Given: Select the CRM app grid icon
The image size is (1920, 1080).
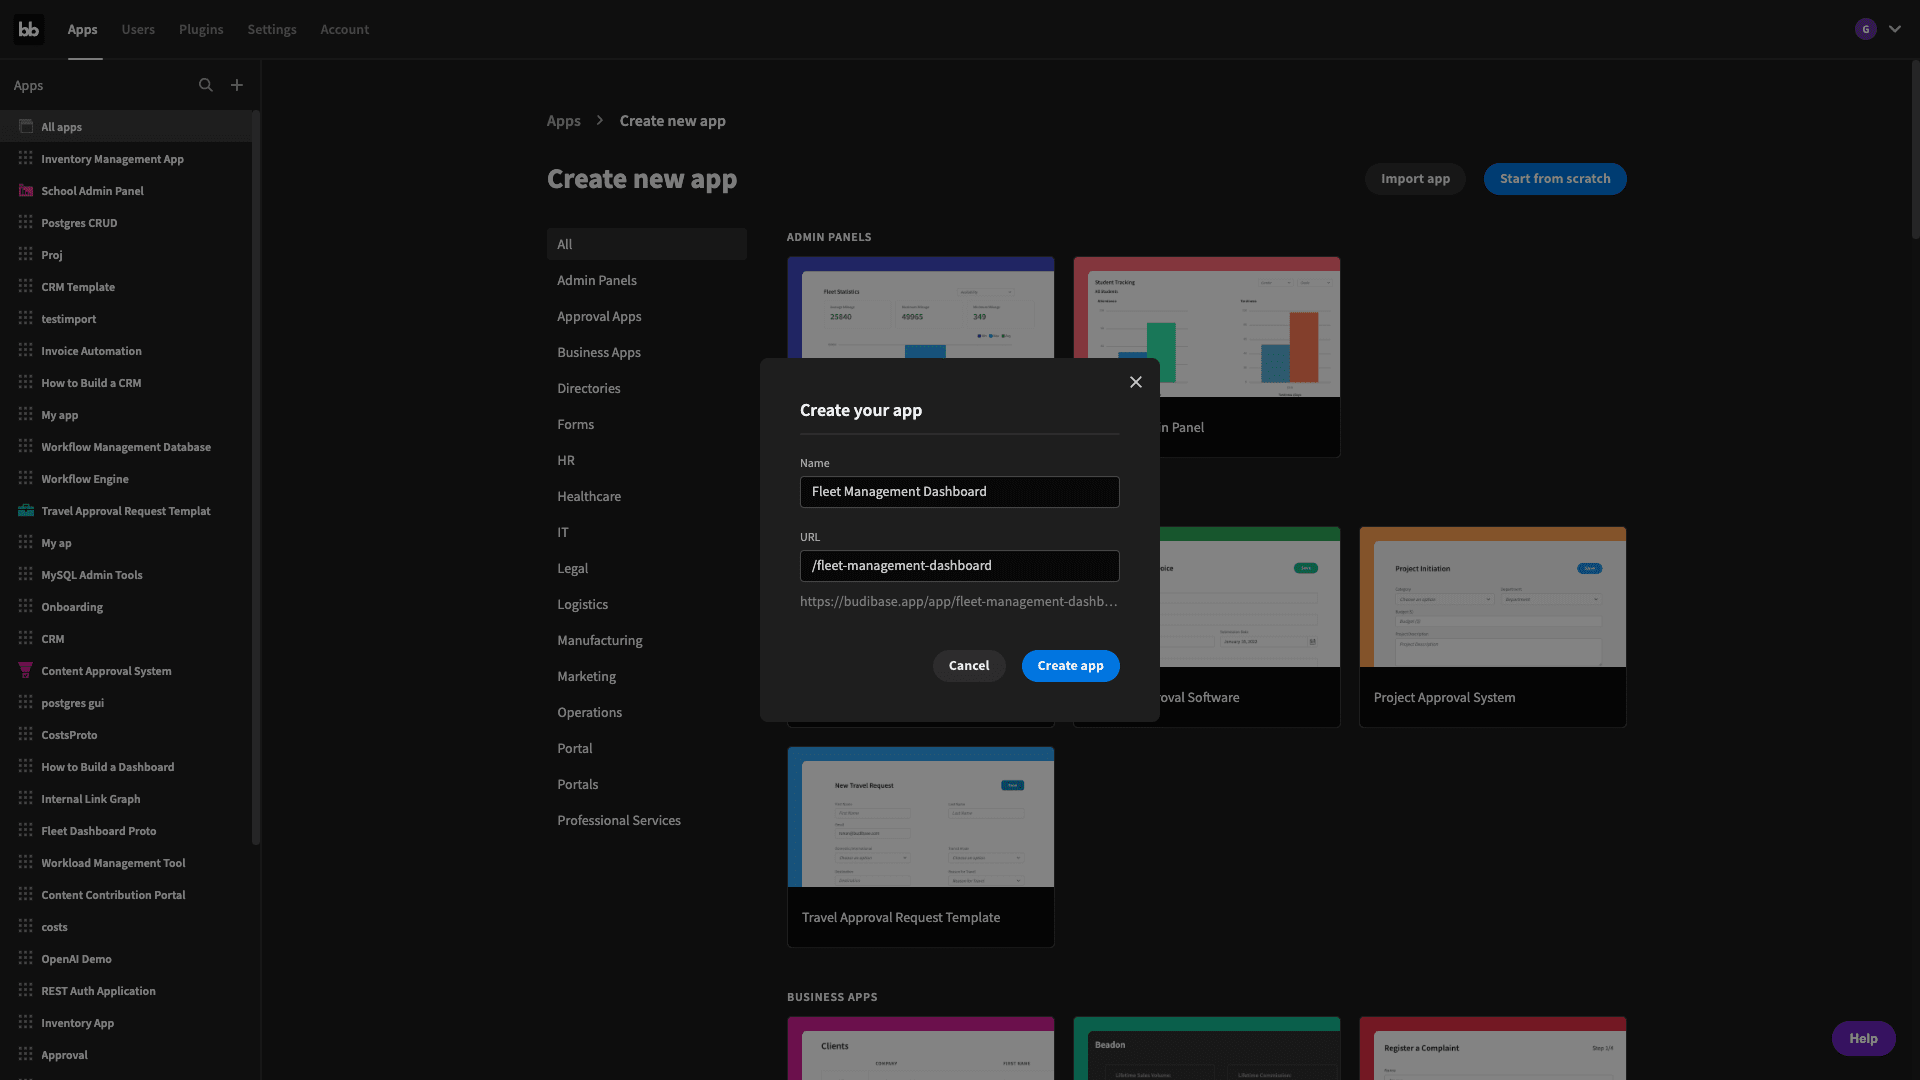Looking at the screenshot, I should click(25, 640).
